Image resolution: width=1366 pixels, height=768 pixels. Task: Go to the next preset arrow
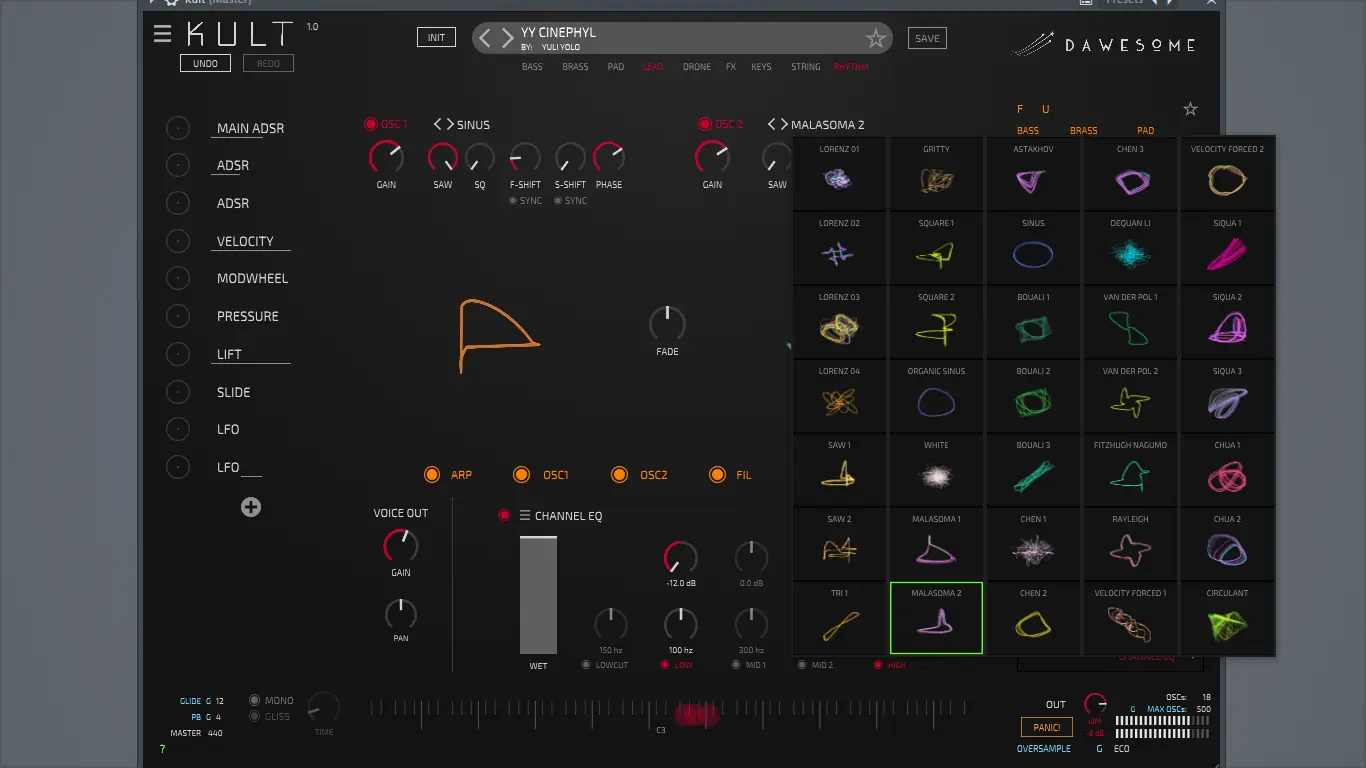pyautogui.click(x=507, y=39)
